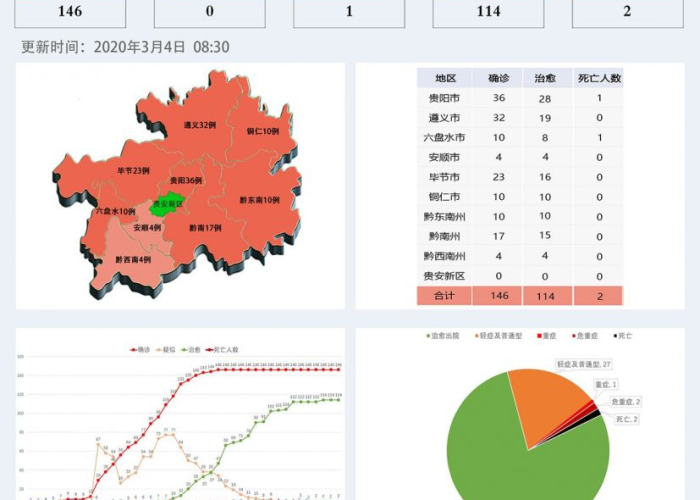Select the 六盘水10例 label on the map
This screenshot has width=700, height=500.
pyautogui.click(x=115, y=211)
